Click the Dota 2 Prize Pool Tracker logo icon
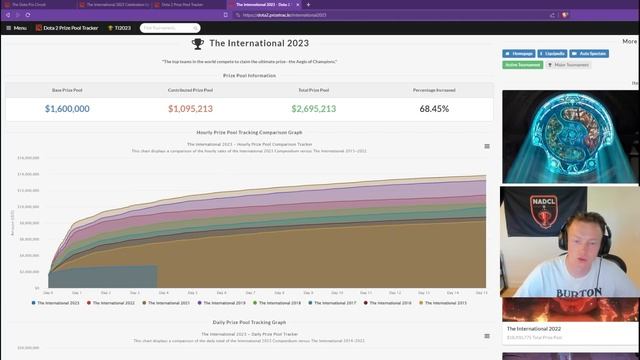Screen dimensions: 640x360 pyautogui.click(x=39, y=28)
